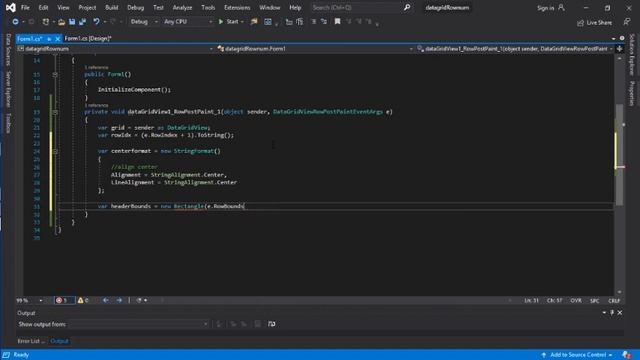Open active documents tab list dropdown
Screen dimensions: 640x360
point(613,38)
